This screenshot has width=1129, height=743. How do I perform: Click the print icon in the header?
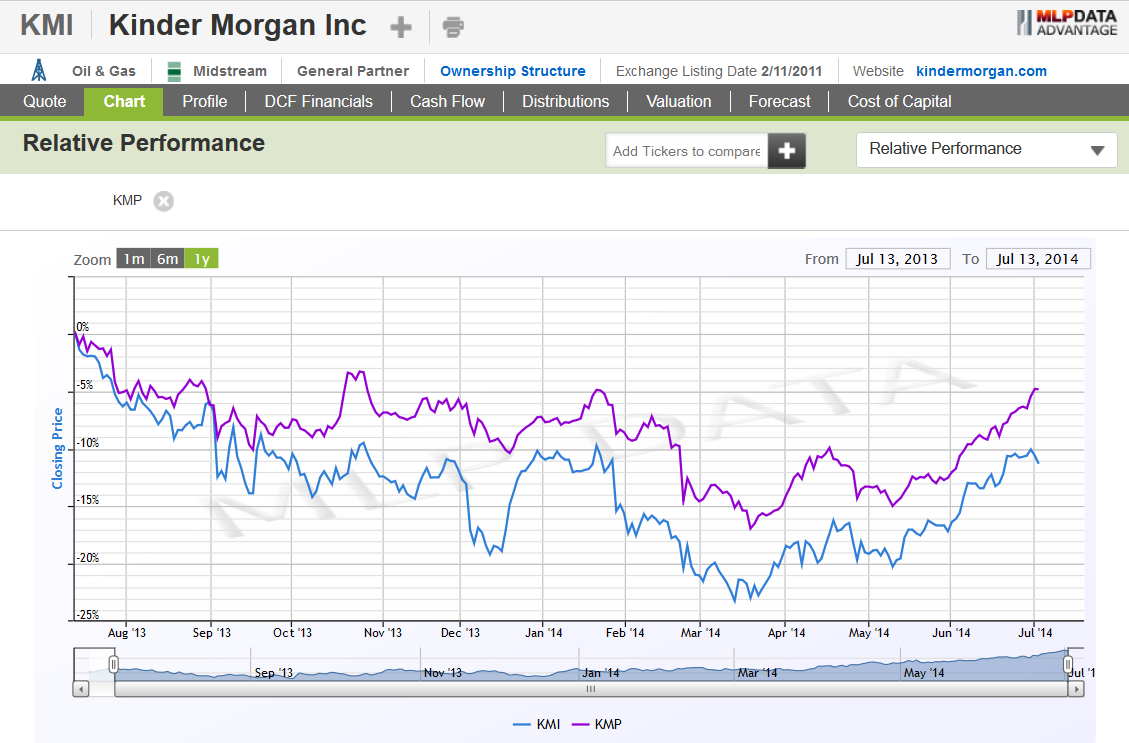point(452,25)
